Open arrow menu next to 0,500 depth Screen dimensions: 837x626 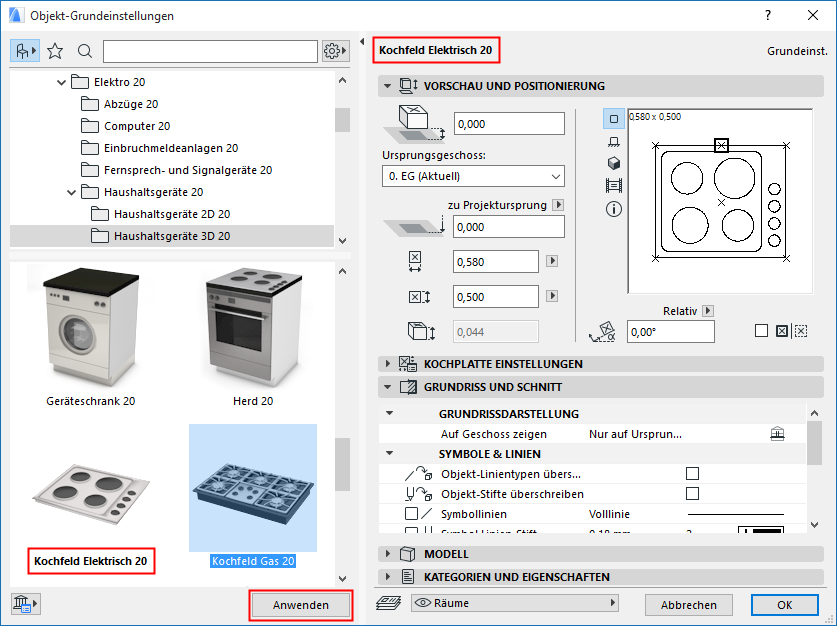tap(552, 296)
